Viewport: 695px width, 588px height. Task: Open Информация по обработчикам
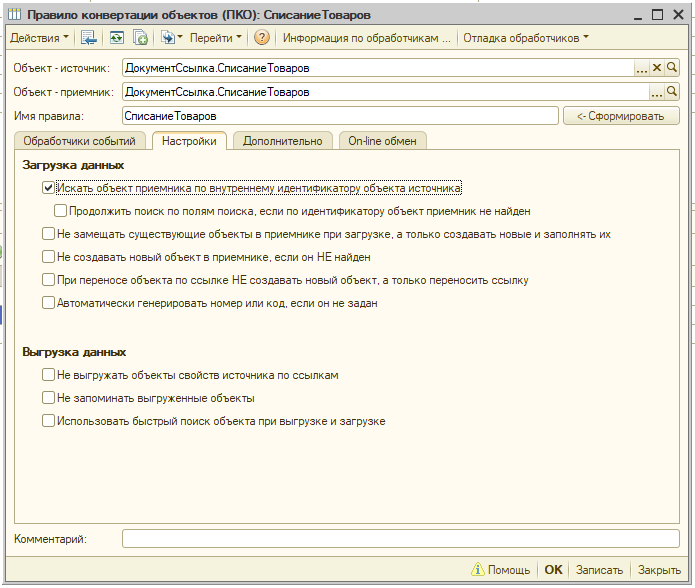click(366, 38)
